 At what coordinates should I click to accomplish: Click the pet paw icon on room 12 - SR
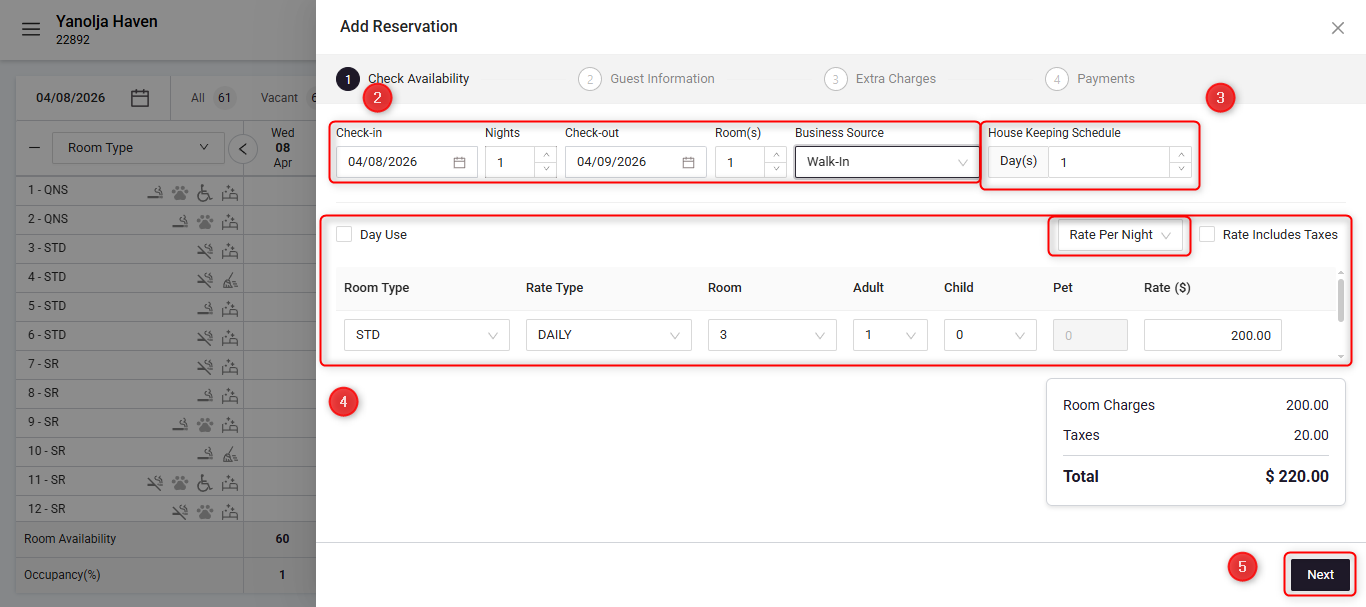[204, 511]
